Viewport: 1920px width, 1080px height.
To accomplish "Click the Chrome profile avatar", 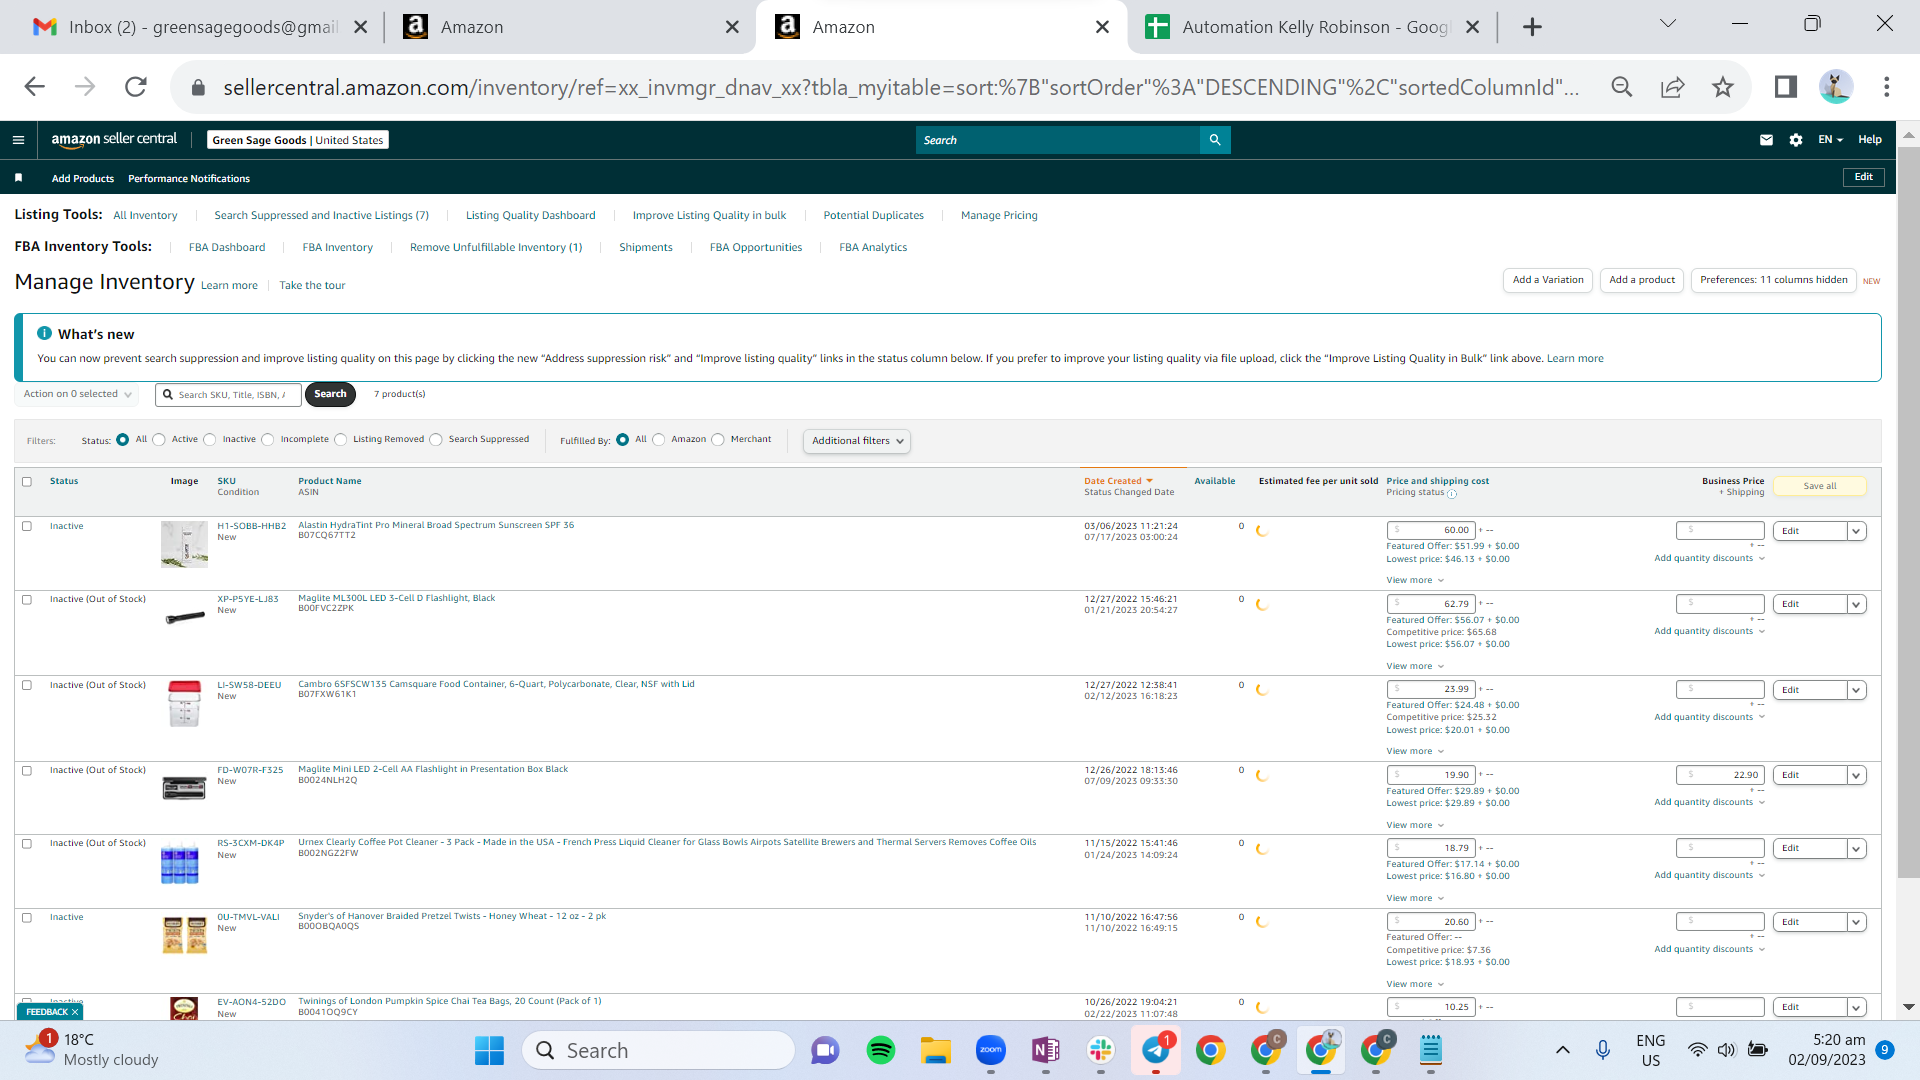I will coord(1836,87).
